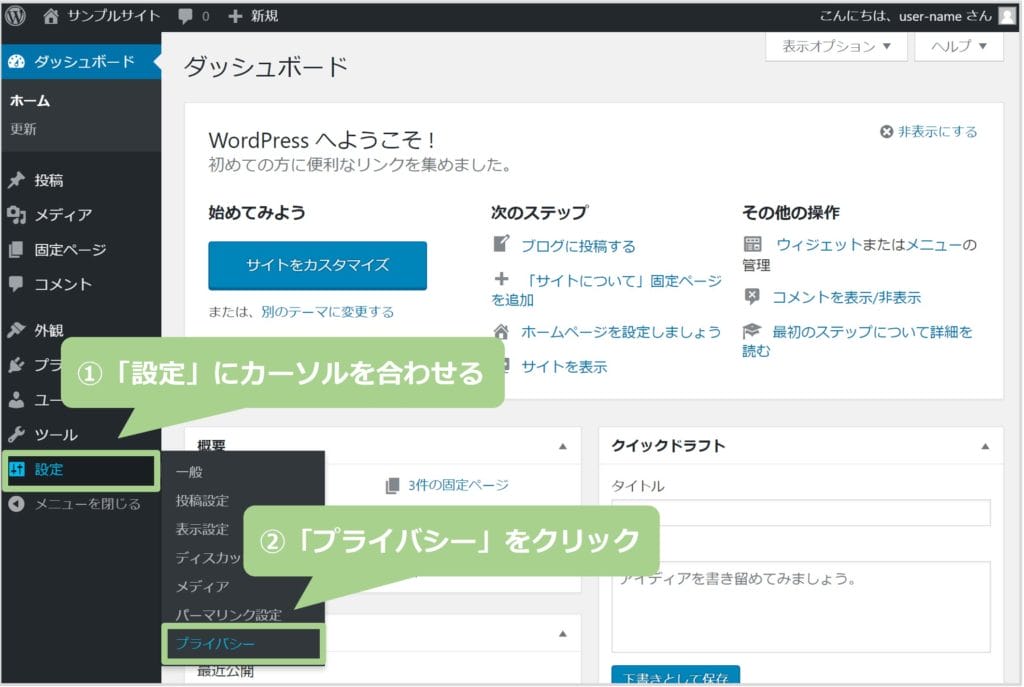Click the edit icon next to ブログに投稿する
This screenshot has width=1024, height=687.
(501, 244)
